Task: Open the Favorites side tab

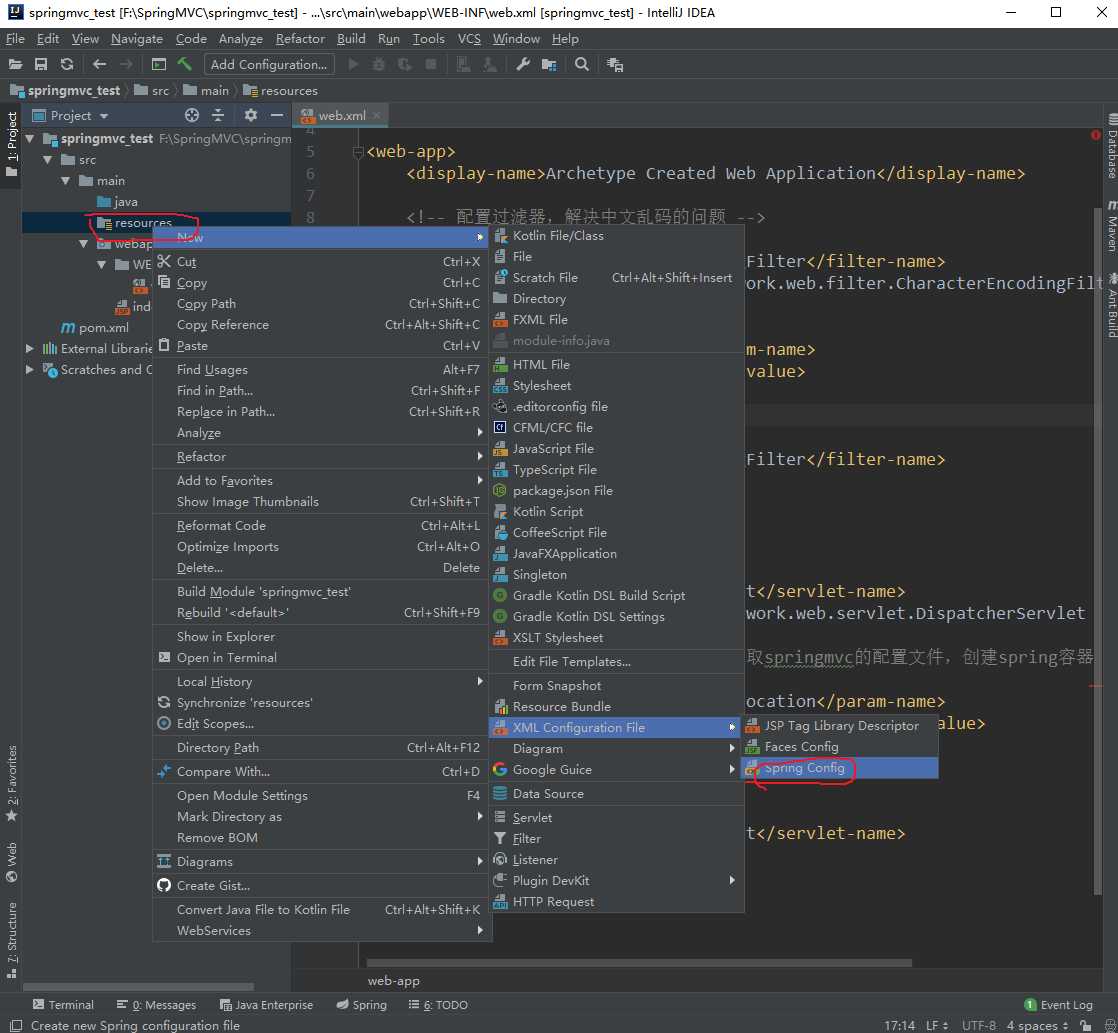Action: [12, 783]
